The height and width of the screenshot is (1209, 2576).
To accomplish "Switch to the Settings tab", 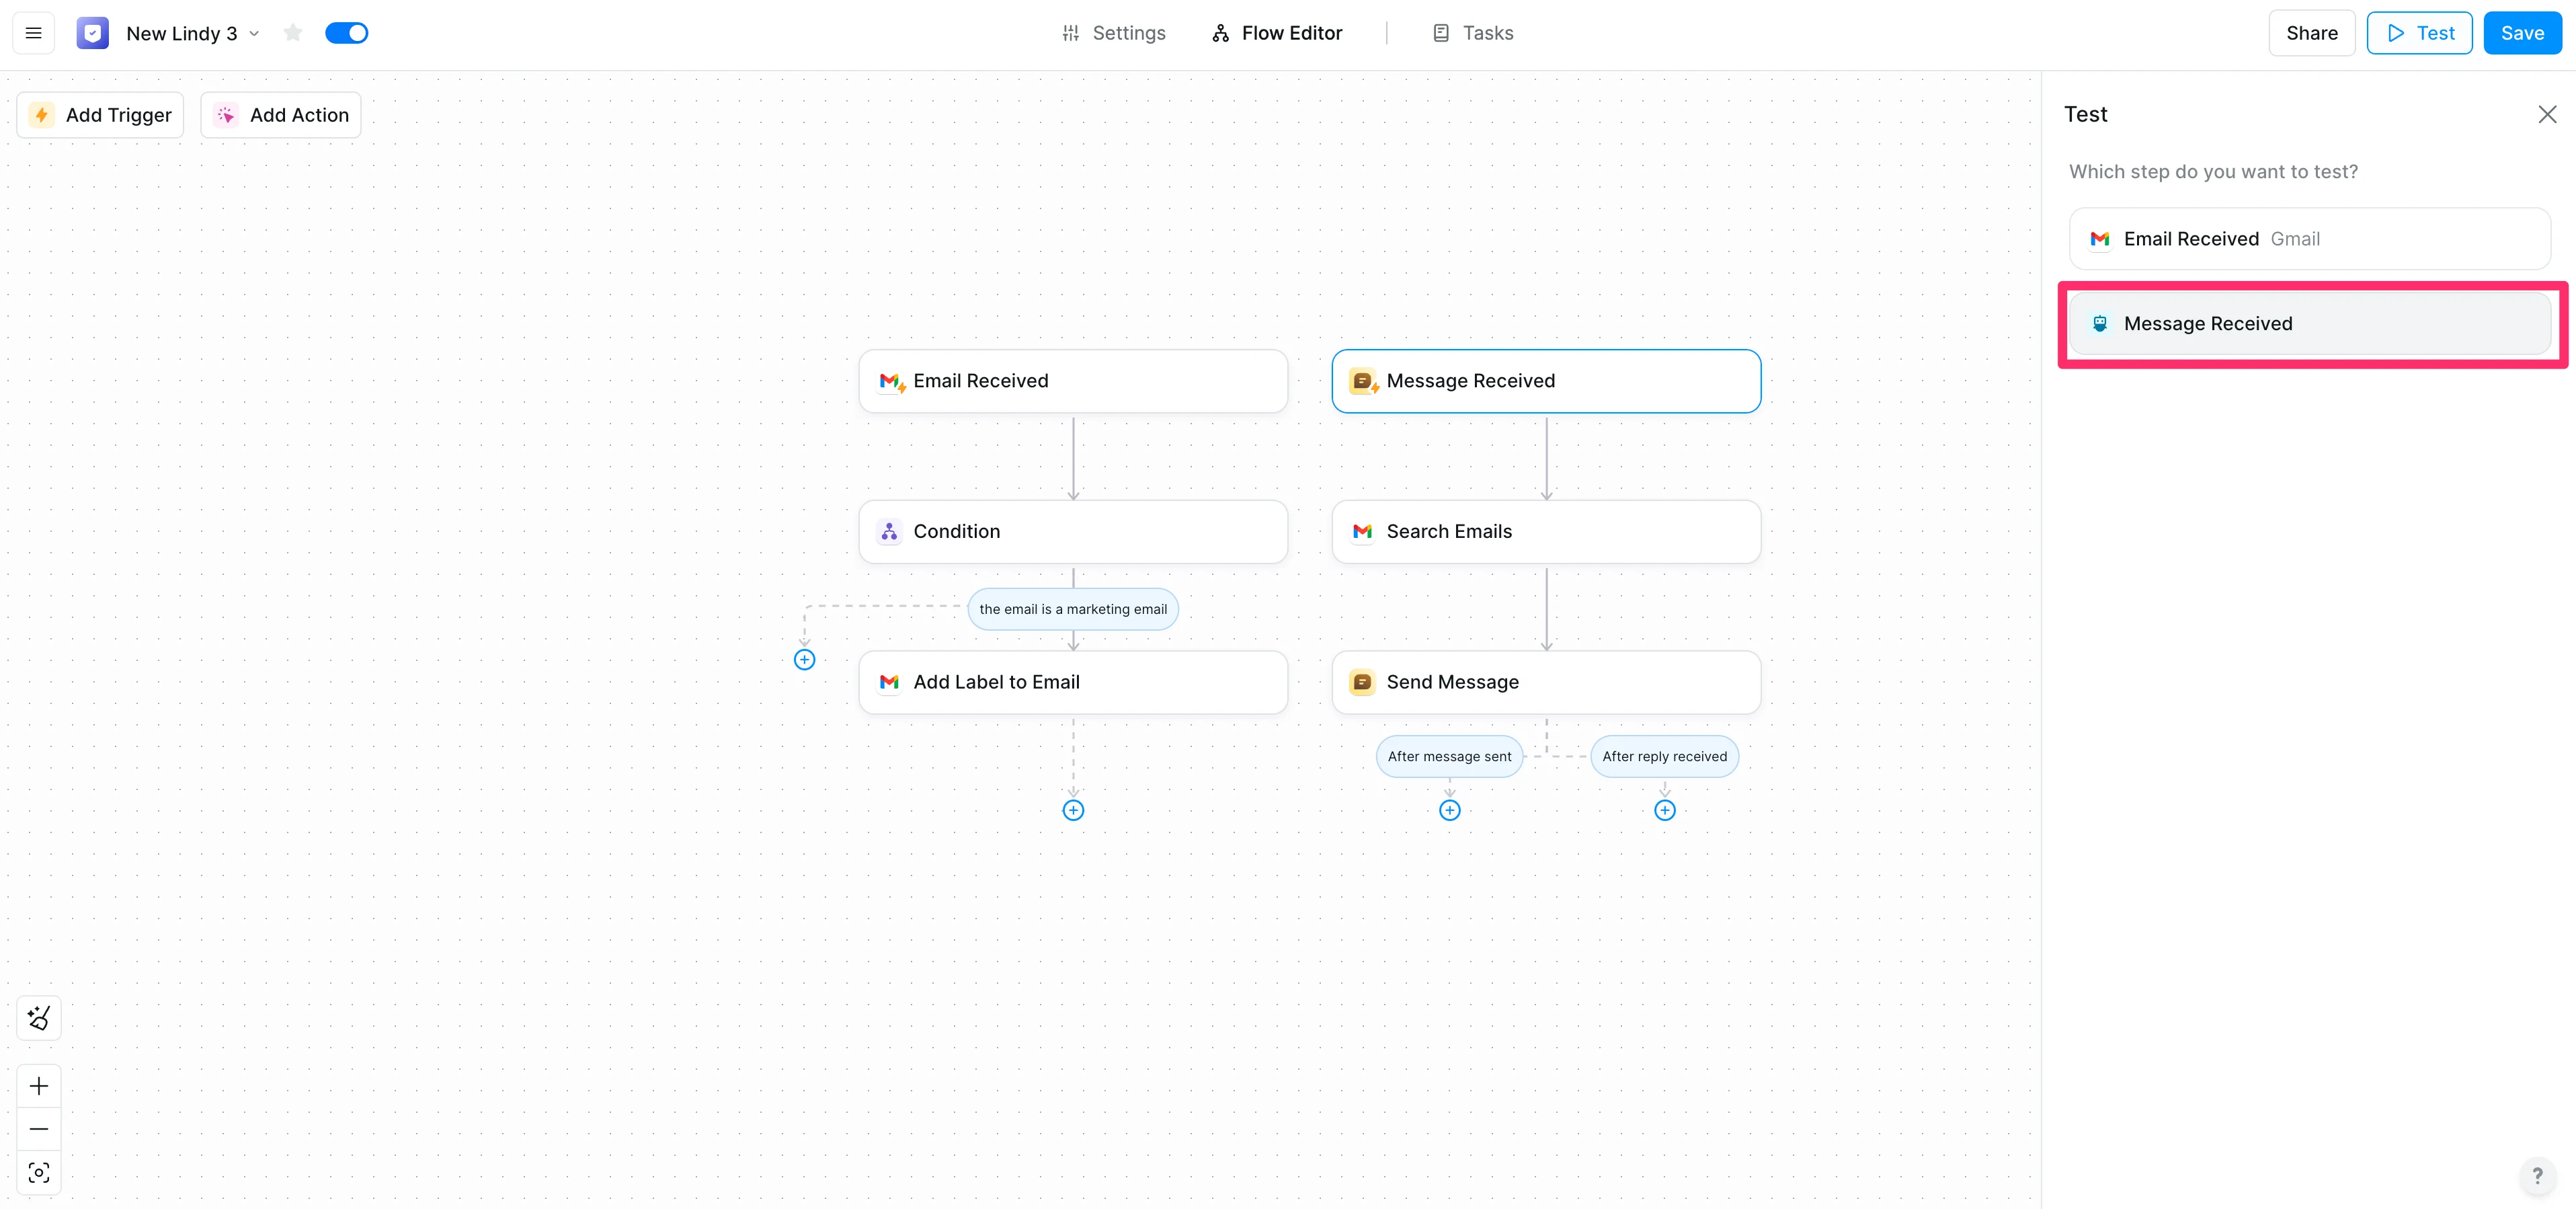I will tap(1113, 33).
